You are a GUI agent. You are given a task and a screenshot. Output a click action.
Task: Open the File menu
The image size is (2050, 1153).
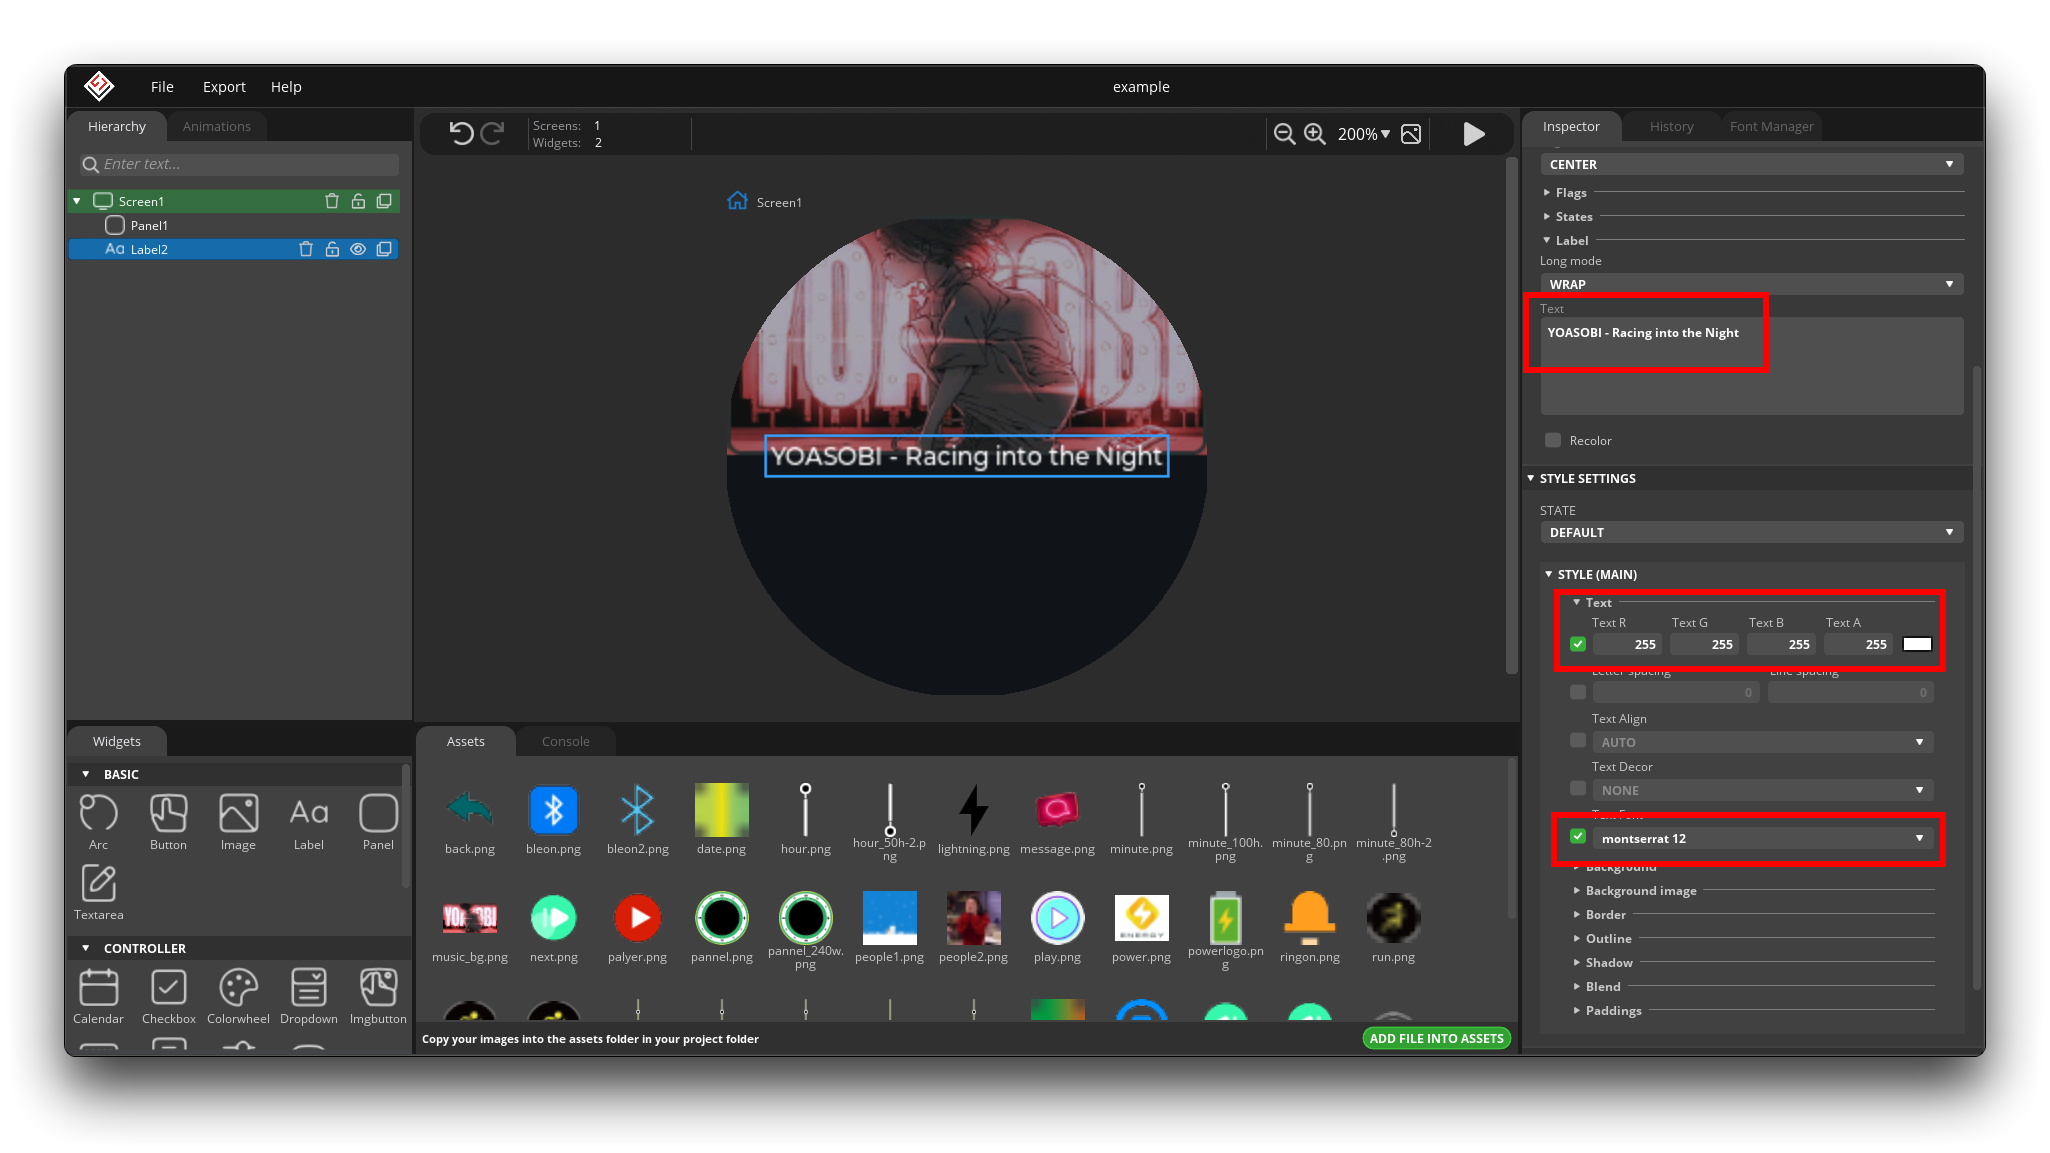[x=162, y=87]
